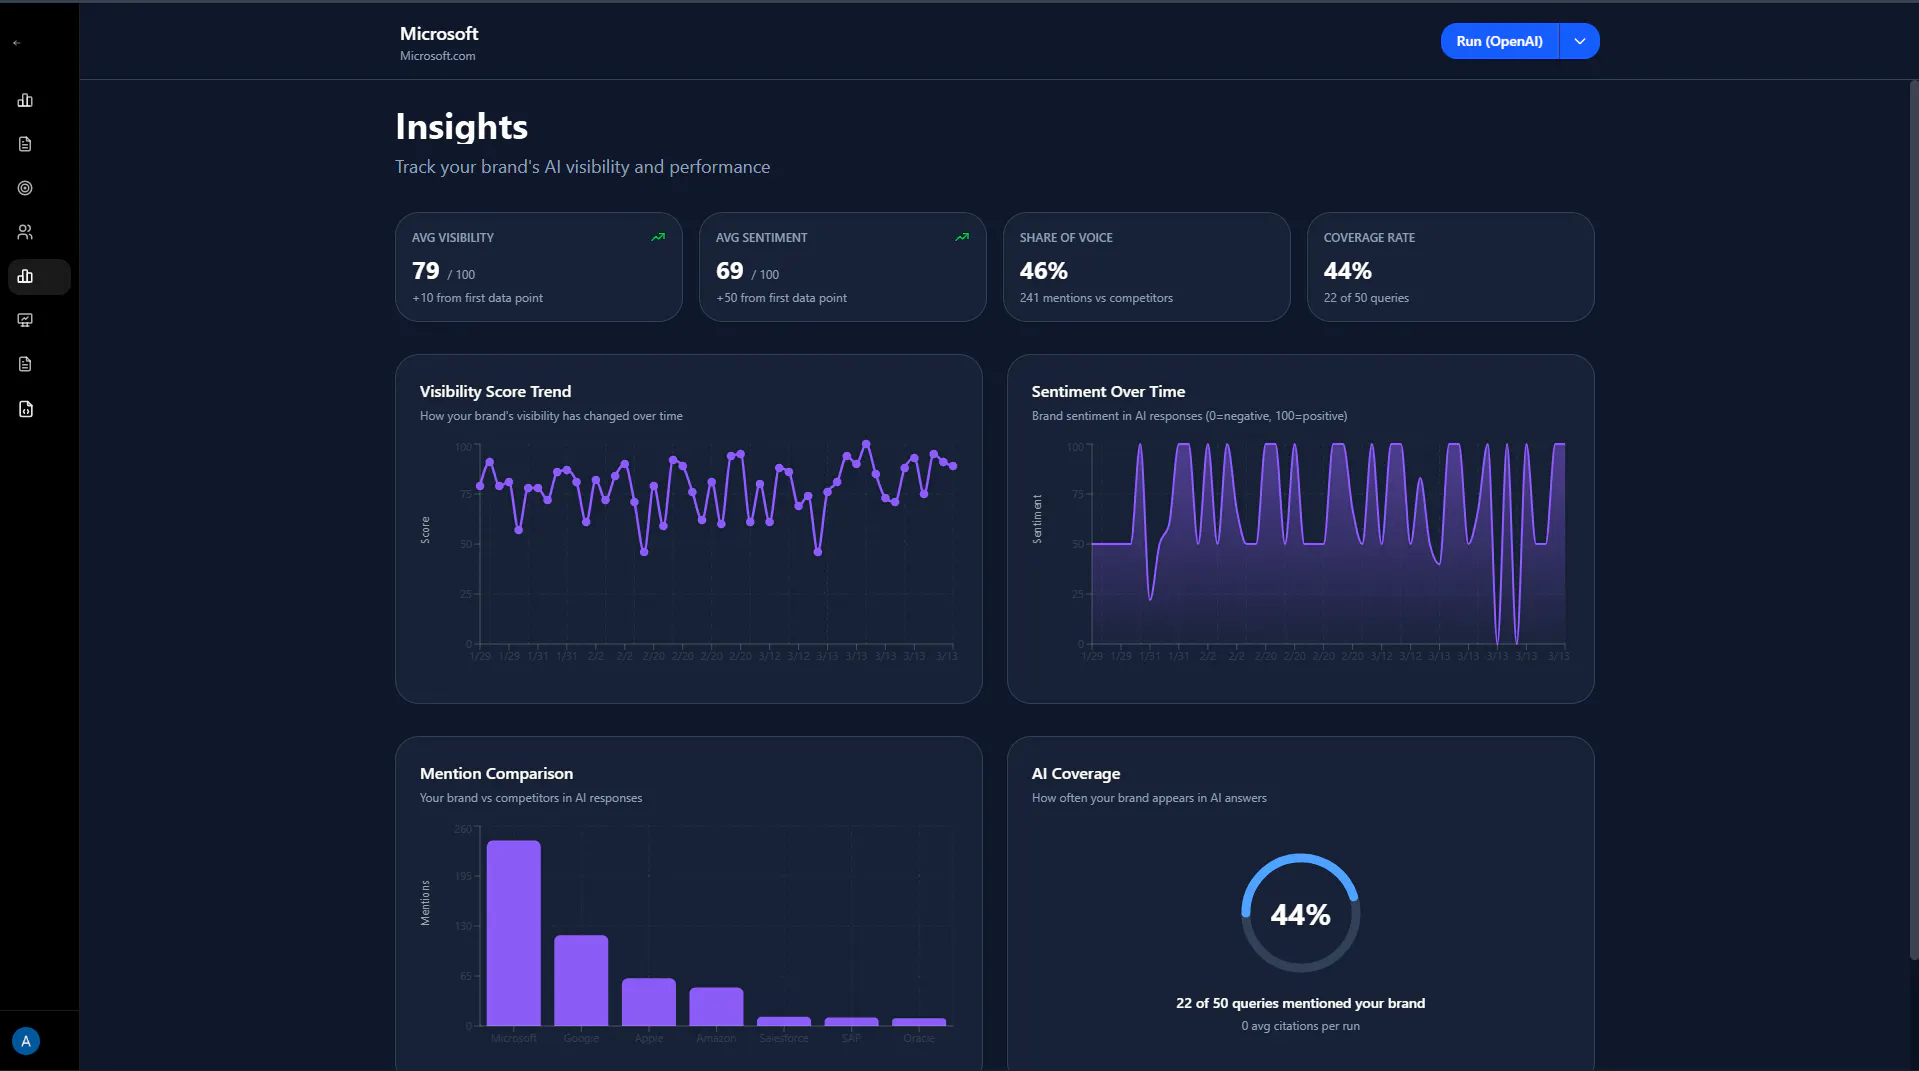1919x1071 pixels.
Task: Click '+10 from first data point' text
Action: [478, 298]
